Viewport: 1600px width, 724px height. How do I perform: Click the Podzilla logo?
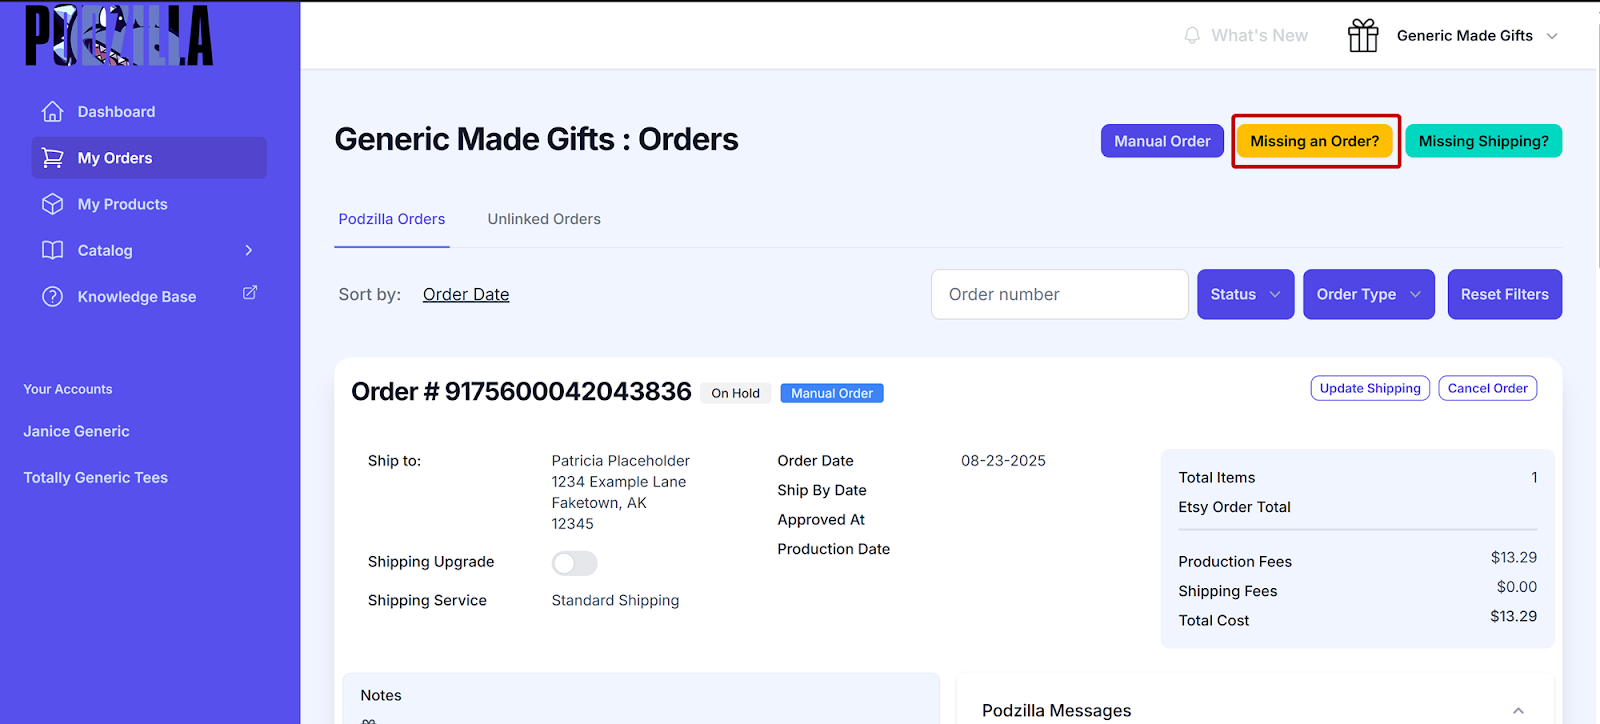click(x=119, y=36)
